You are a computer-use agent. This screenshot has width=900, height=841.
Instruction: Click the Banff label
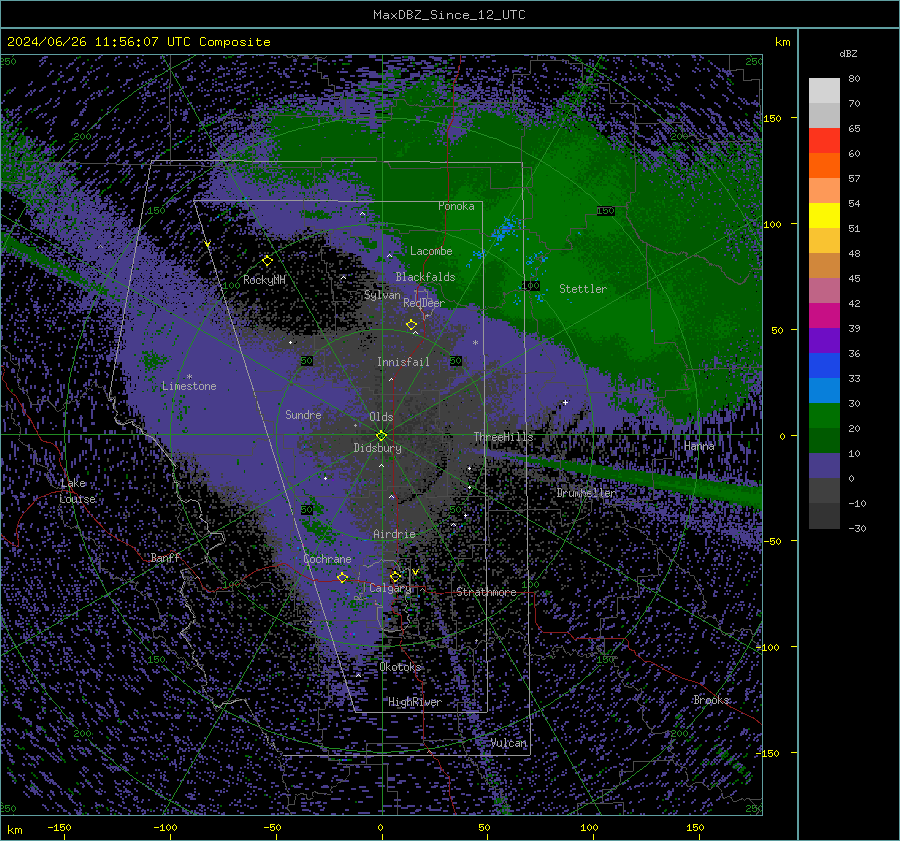click(x=165, y=557)
